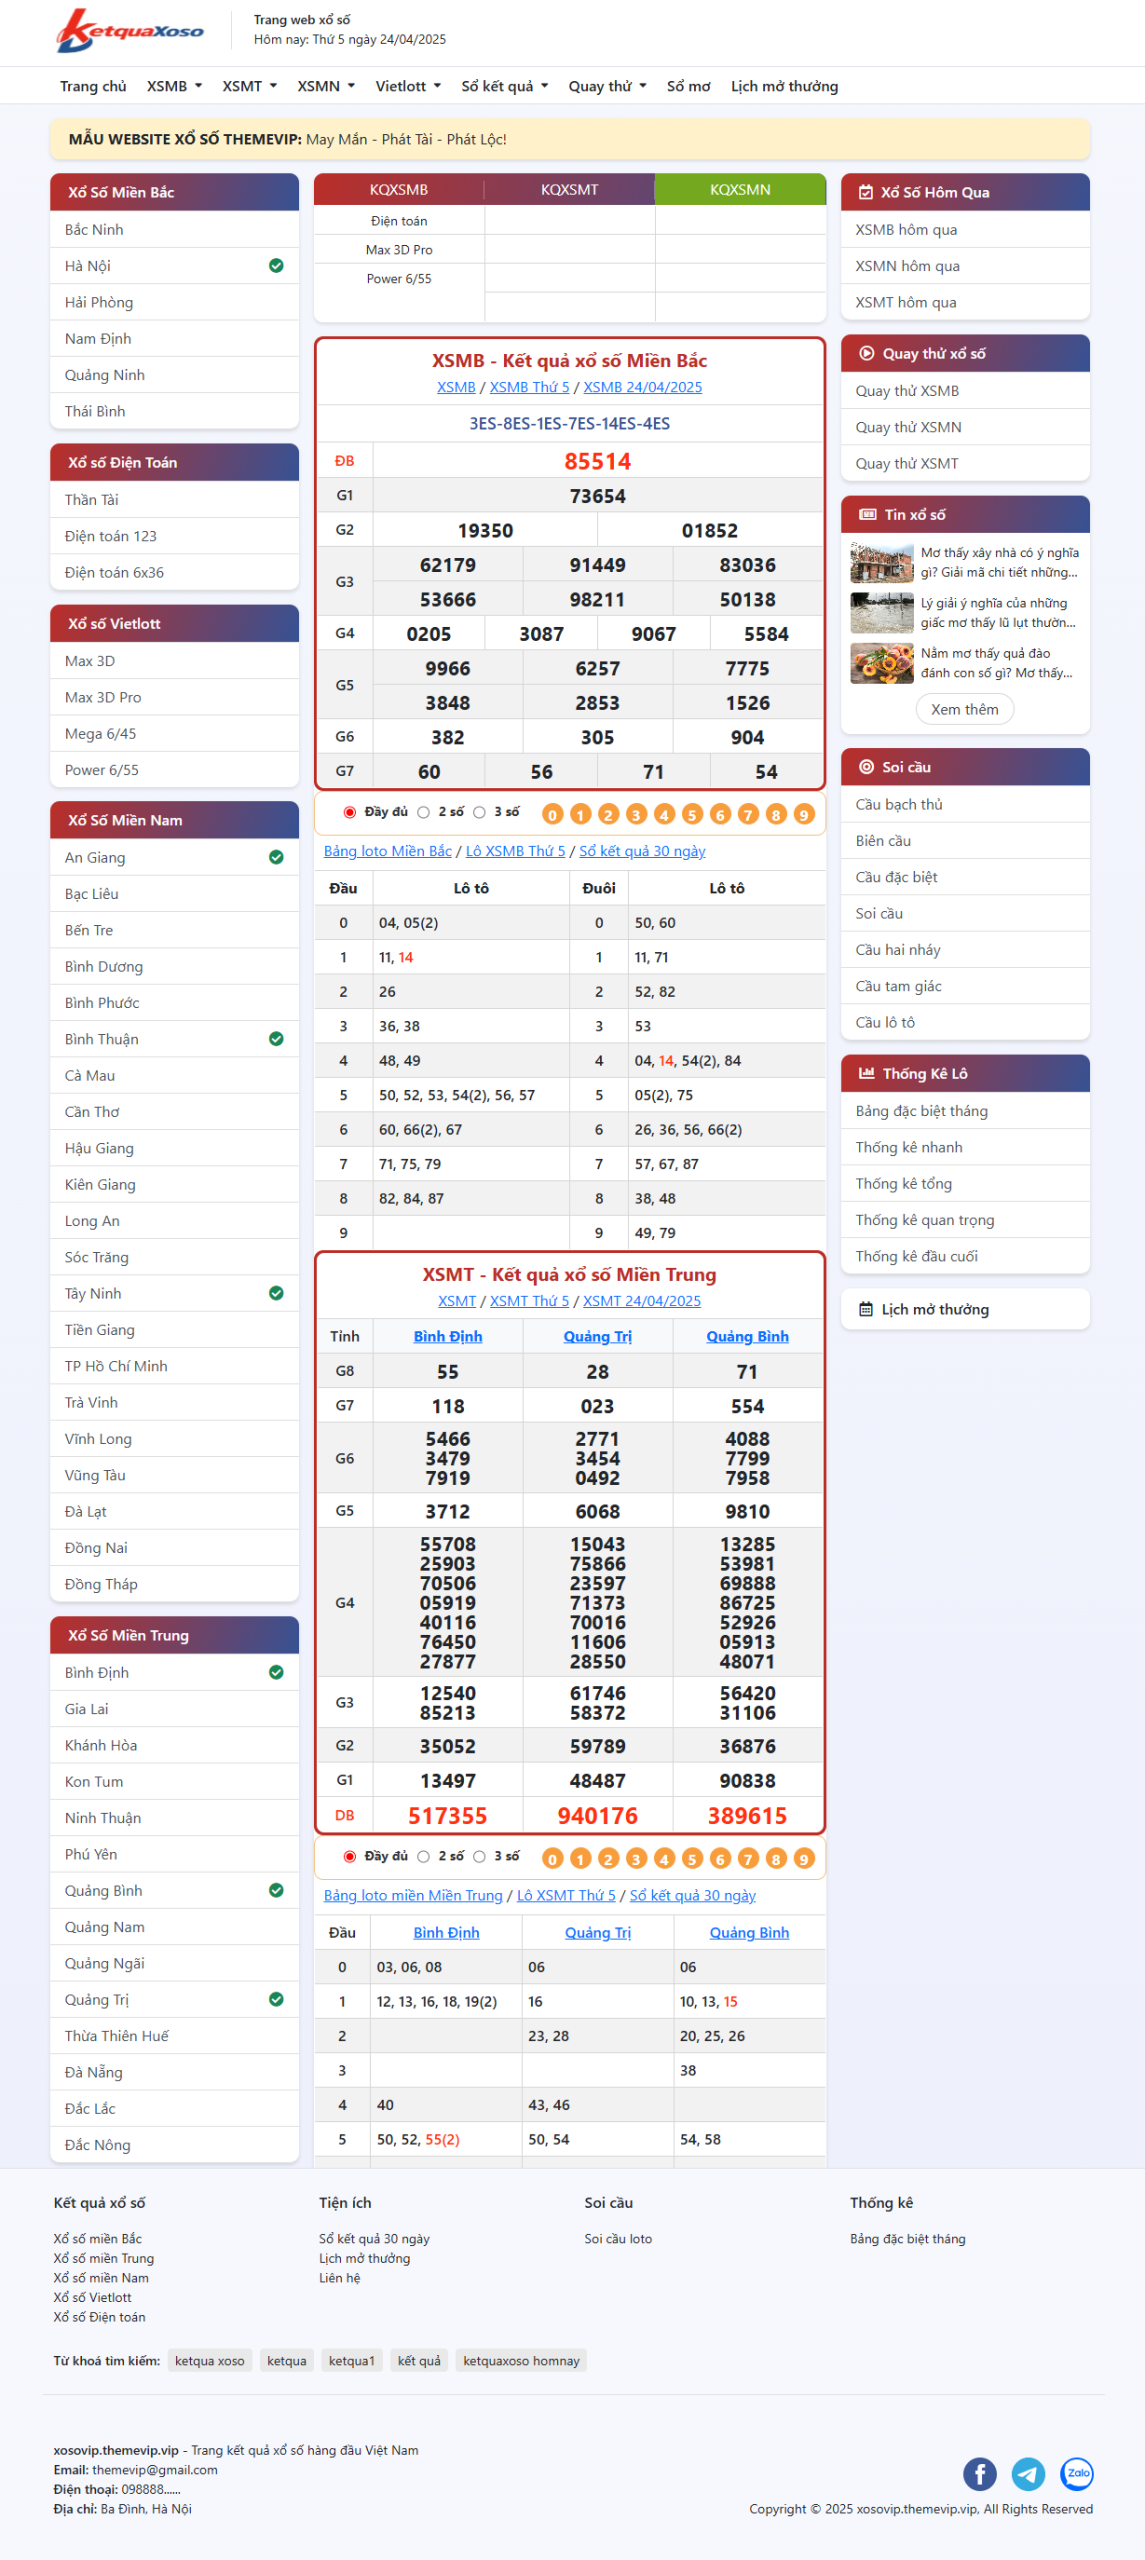This screenshot has height=2560, width=1145.
Task: Open Sổ mơ menu item
Action: [x=688, y=86]
